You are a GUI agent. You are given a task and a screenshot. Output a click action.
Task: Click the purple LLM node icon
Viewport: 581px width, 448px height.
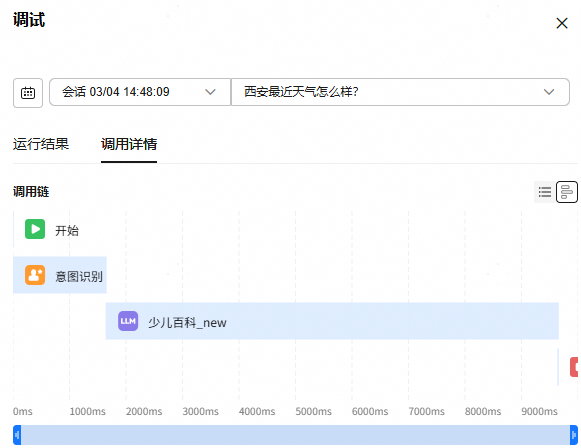pos(128,321)
